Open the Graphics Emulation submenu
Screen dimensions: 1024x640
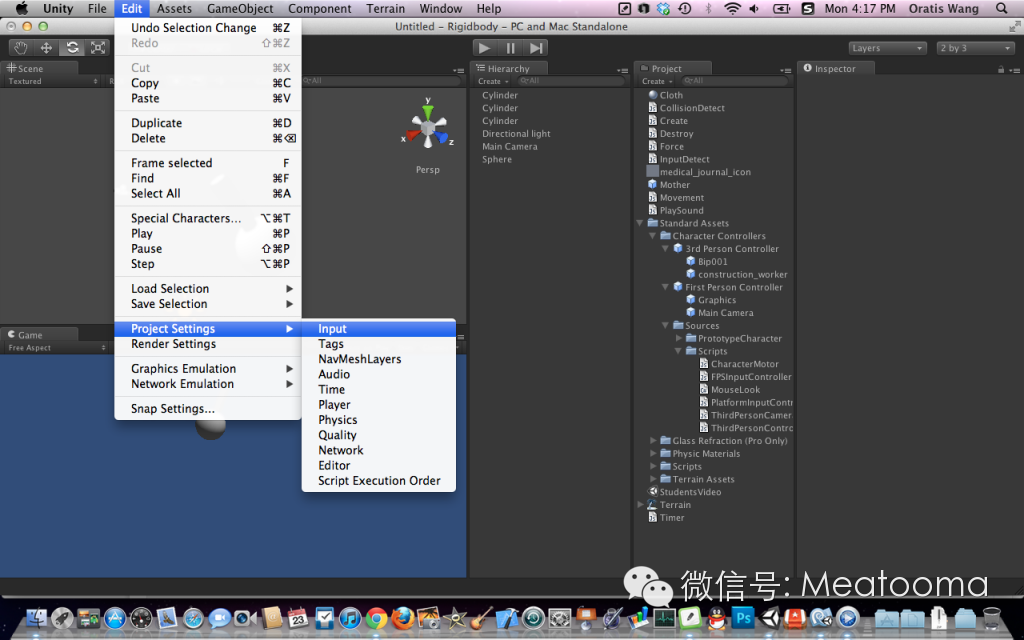207,369
